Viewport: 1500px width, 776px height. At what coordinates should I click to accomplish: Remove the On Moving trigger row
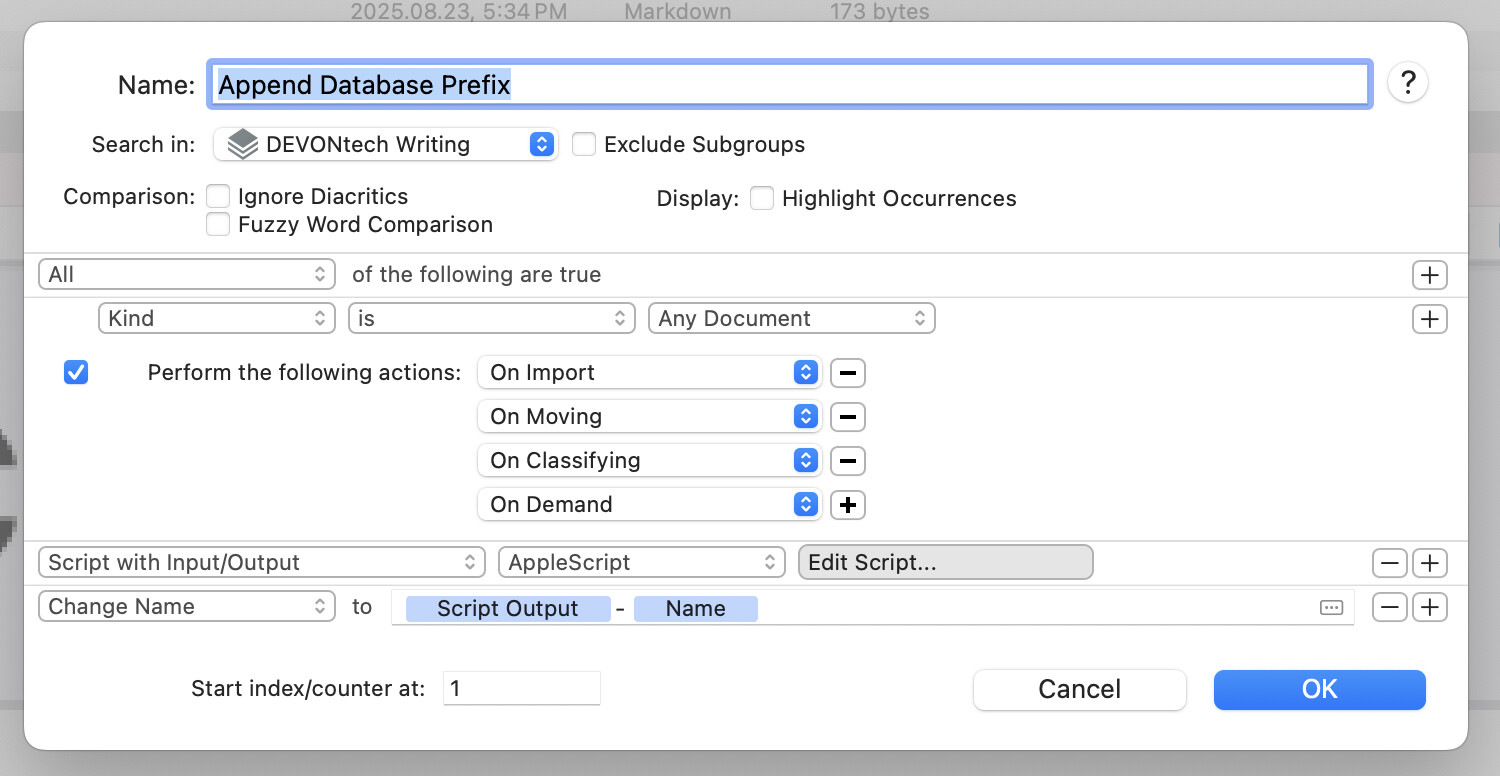pyautogui.click(x=848, y=417)
